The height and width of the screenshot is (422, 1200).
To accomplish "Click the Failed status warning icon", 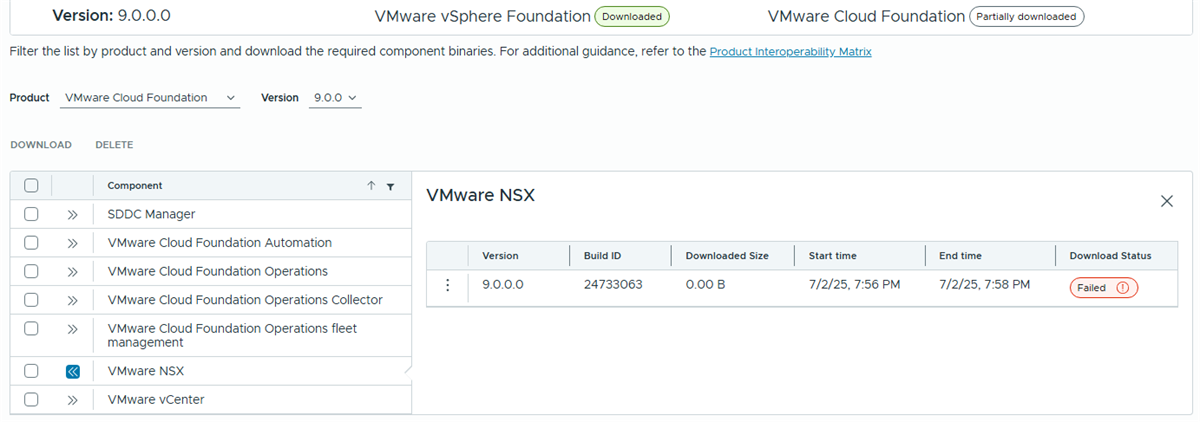I will tap(1121, 287).
